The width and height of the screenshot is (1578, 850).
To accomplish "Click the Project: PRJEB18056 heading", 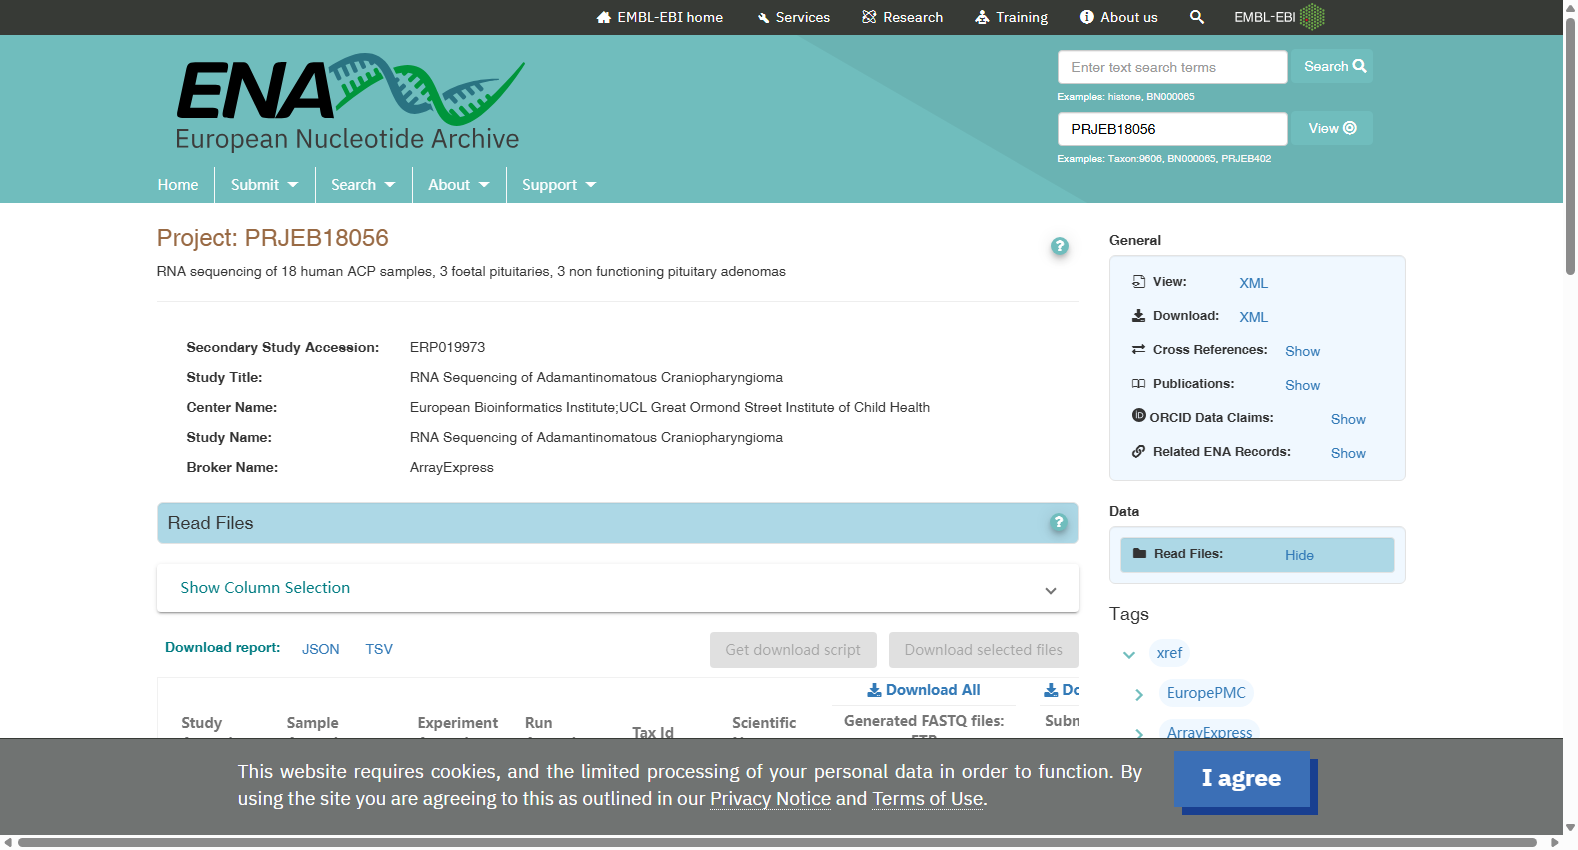I will pos(273,238).
